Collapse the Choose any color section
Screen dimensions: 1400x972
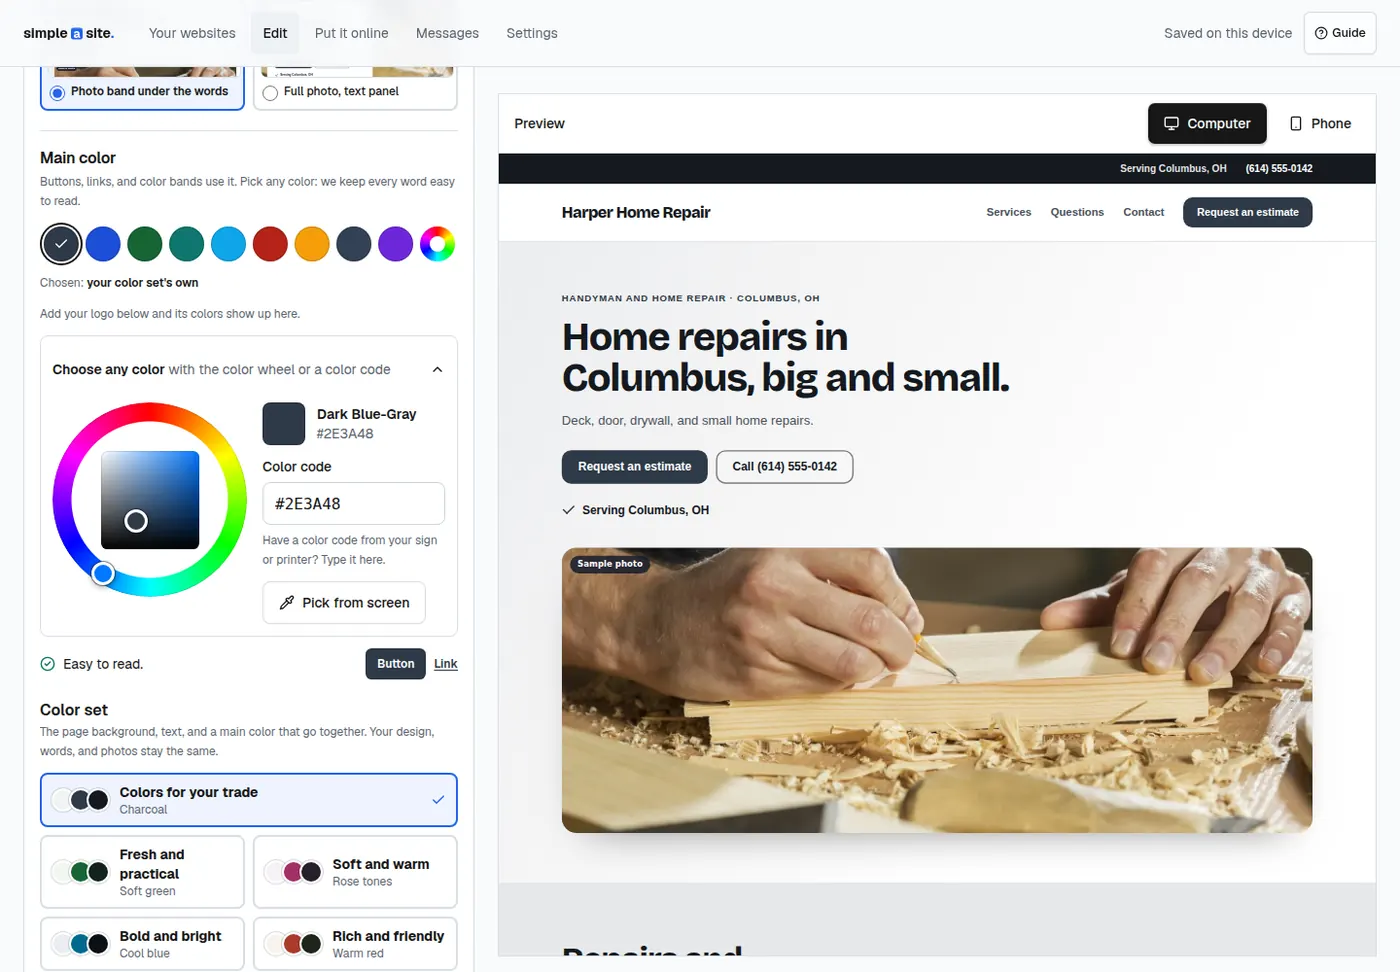[249, 370]
